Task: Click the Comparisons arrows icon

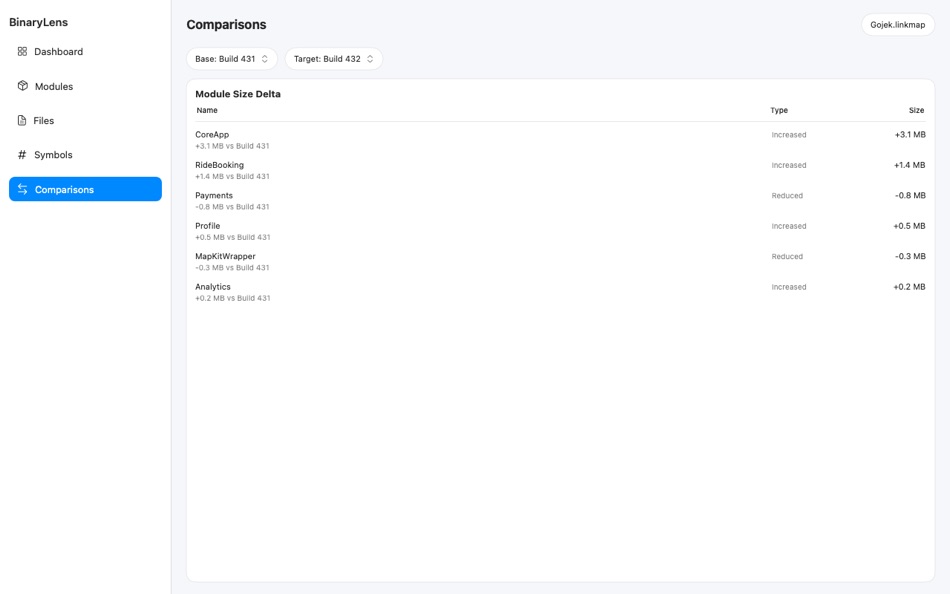Action: [21, 189]
